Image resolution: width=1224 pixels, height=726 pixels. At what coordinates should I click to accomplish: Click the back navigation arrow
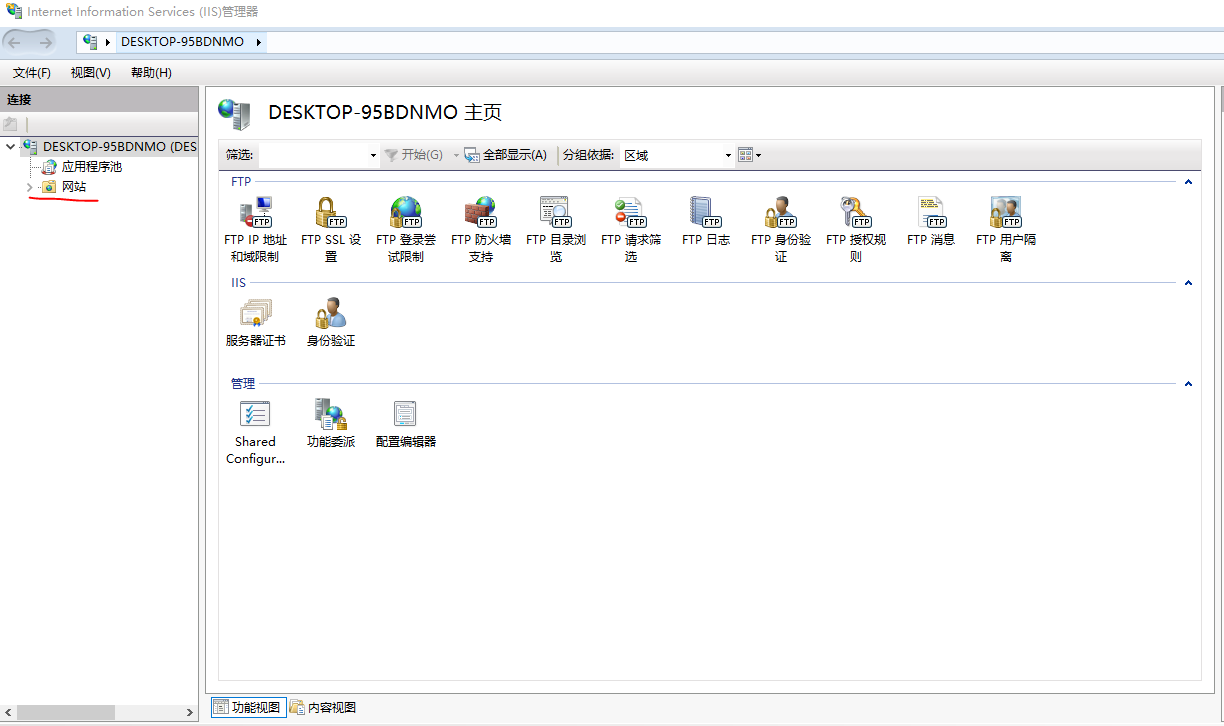pos(15,42)
